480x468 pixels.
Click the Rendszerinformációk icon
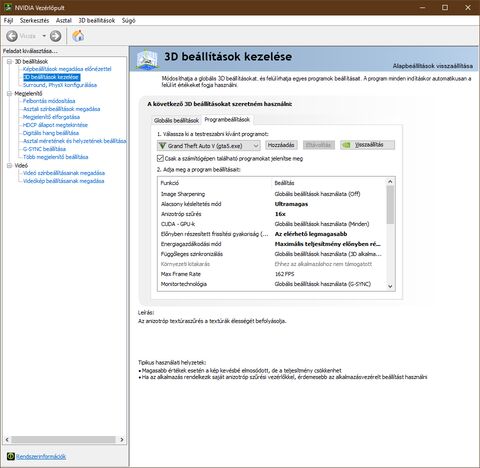point(11,456)
